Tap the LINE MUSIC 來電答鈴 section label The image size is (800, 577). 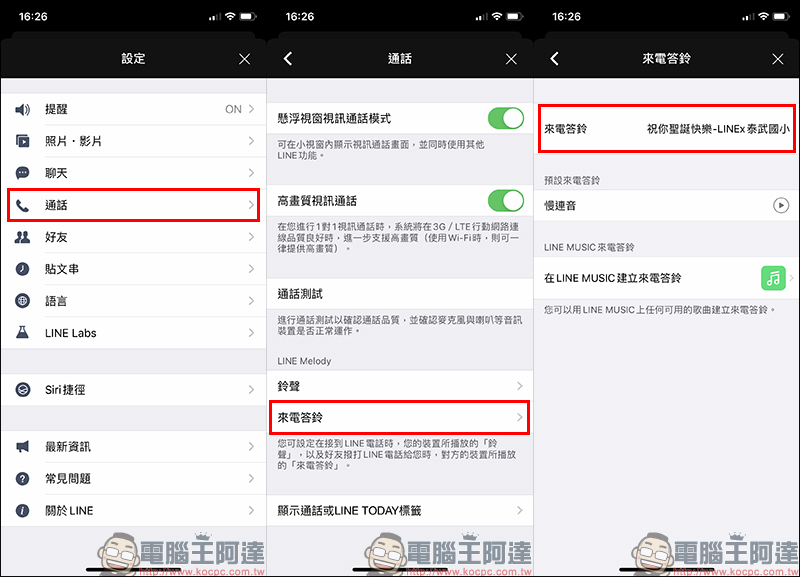point(589,247)
